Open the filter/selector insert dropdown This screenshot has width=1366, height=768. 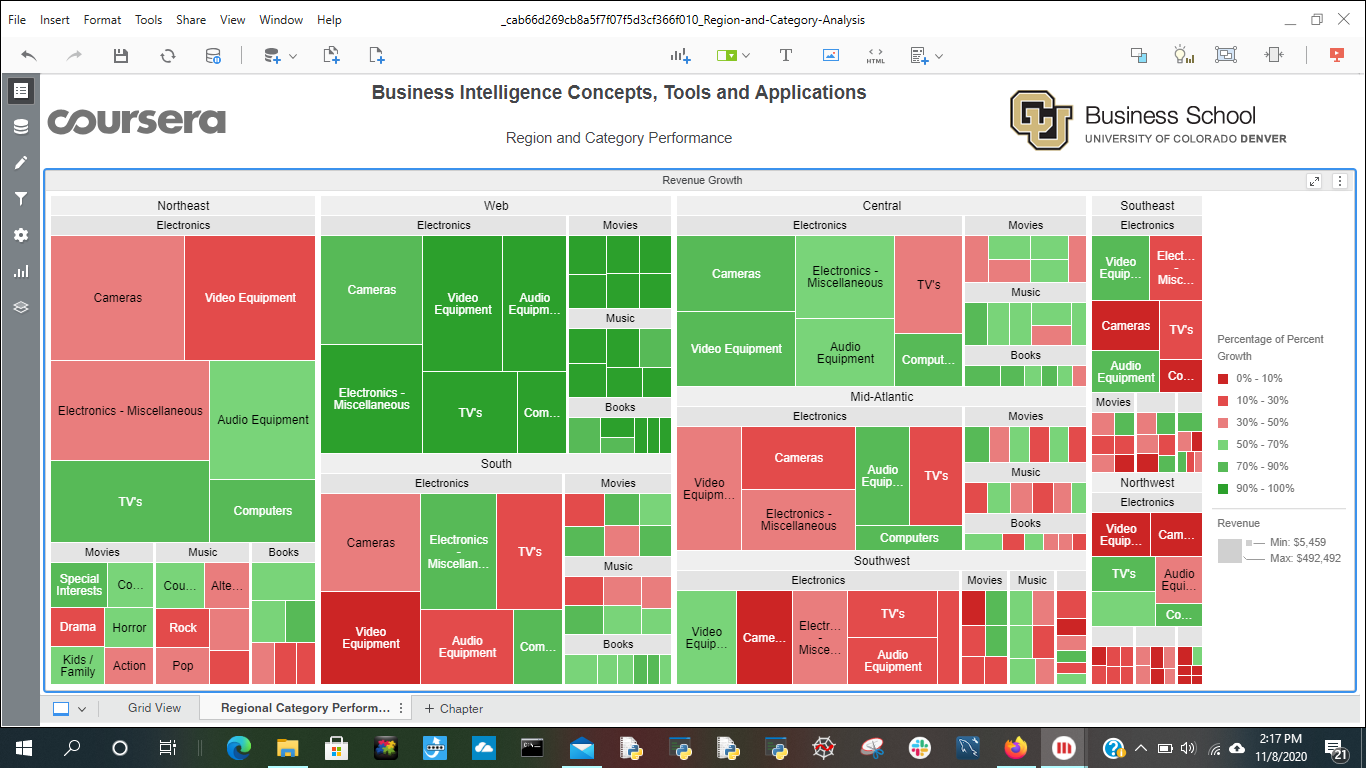746,57
